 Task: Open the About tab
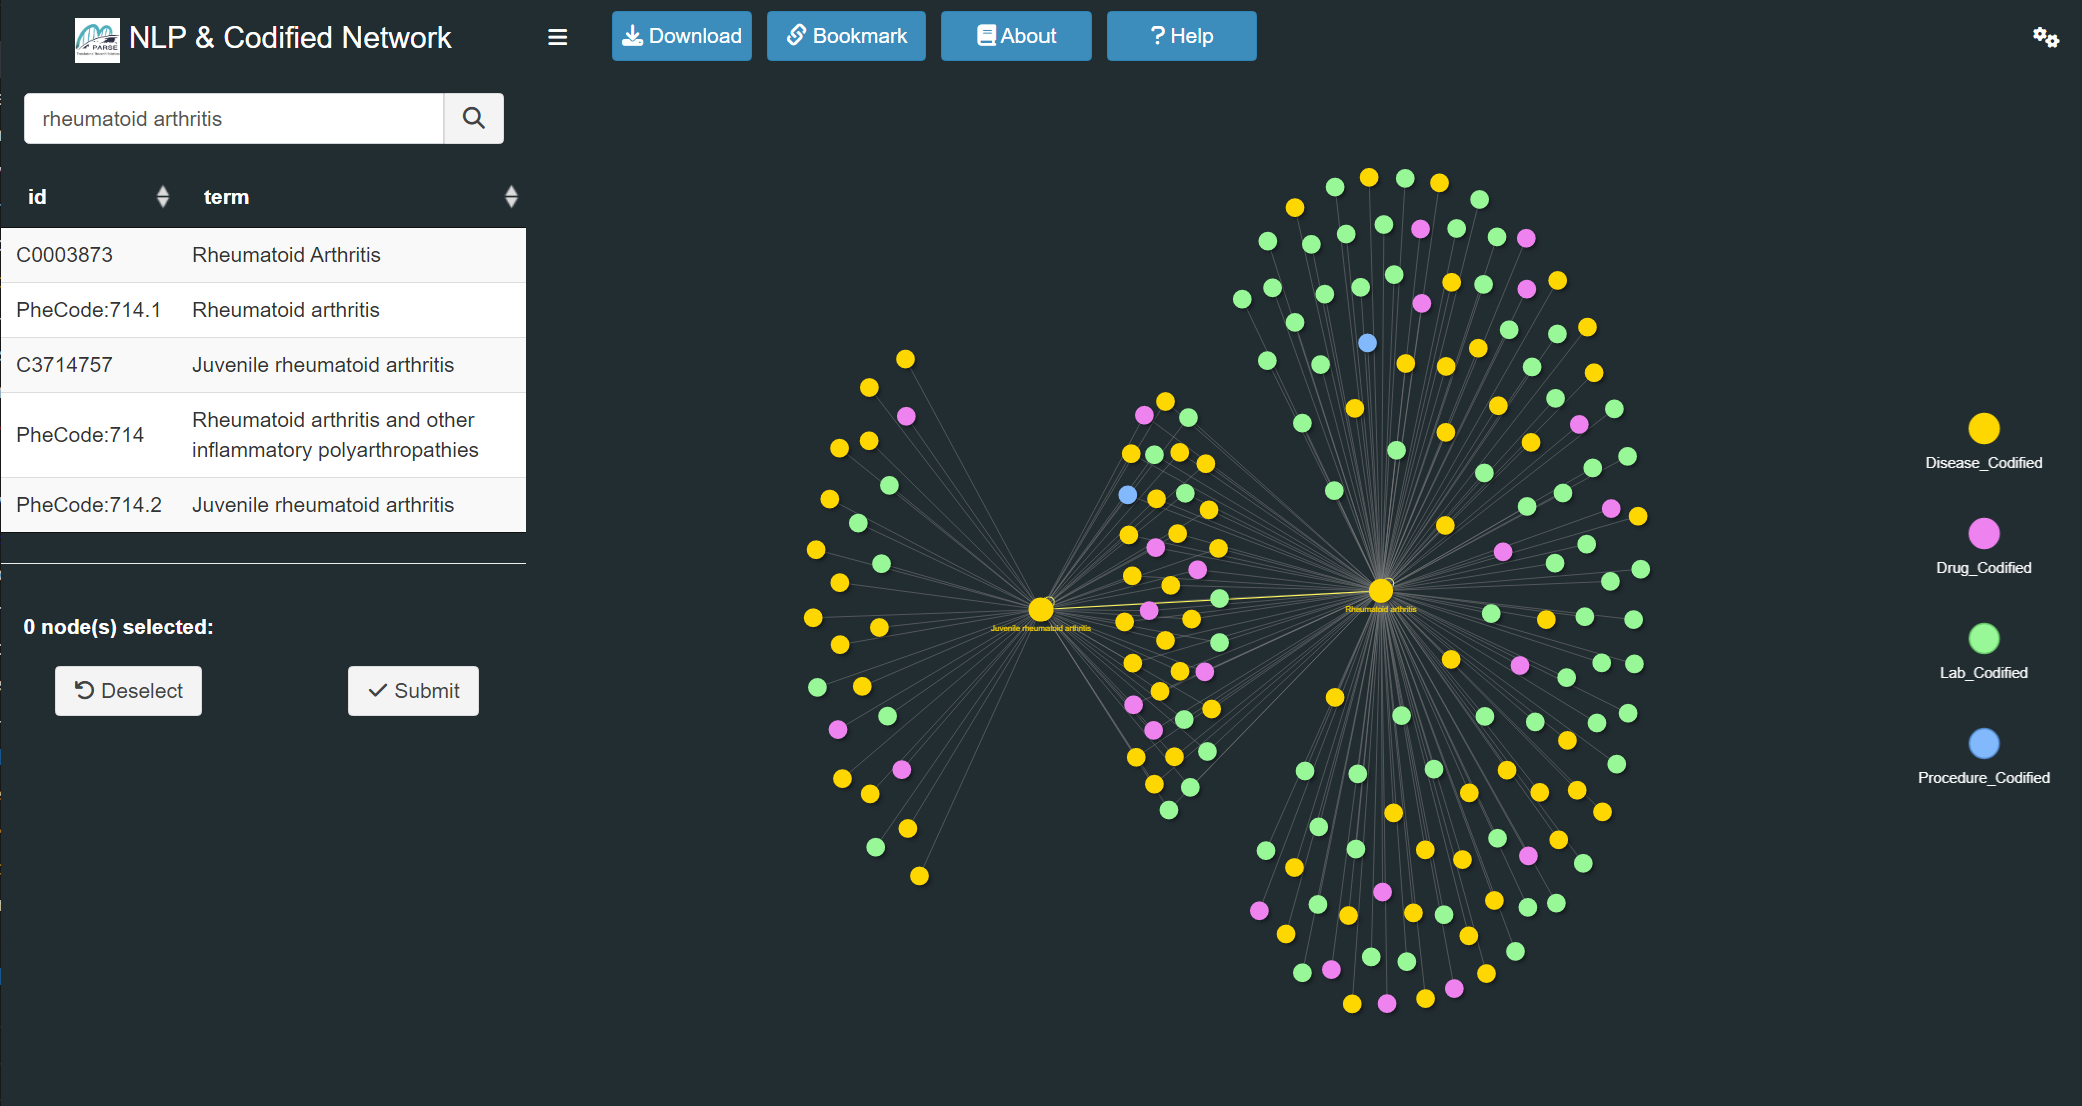tap(1016, 36)
